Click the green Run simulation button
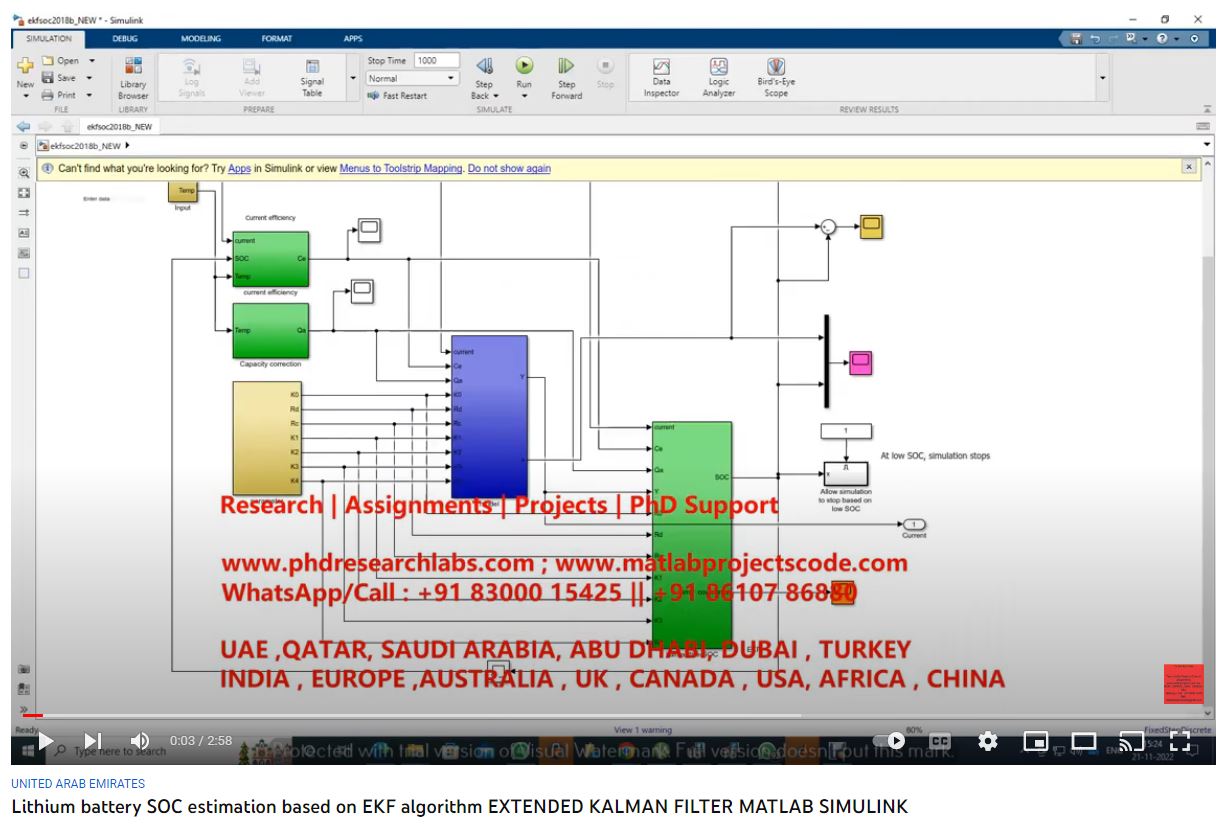 pyautogui.click(x=524, y=66)
